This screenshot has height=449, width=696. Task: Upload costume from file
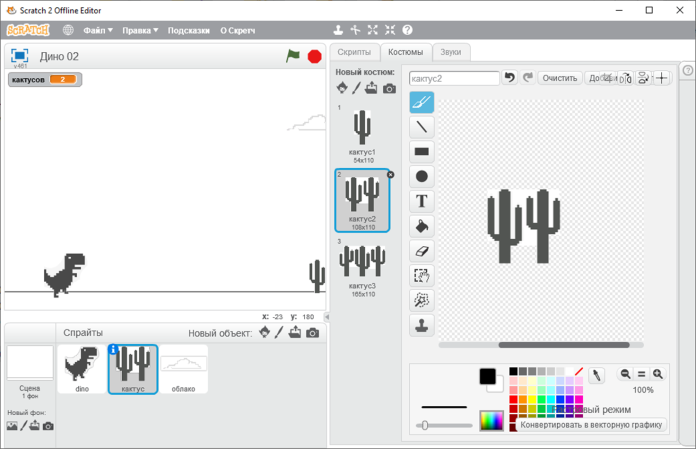[371, 88]
